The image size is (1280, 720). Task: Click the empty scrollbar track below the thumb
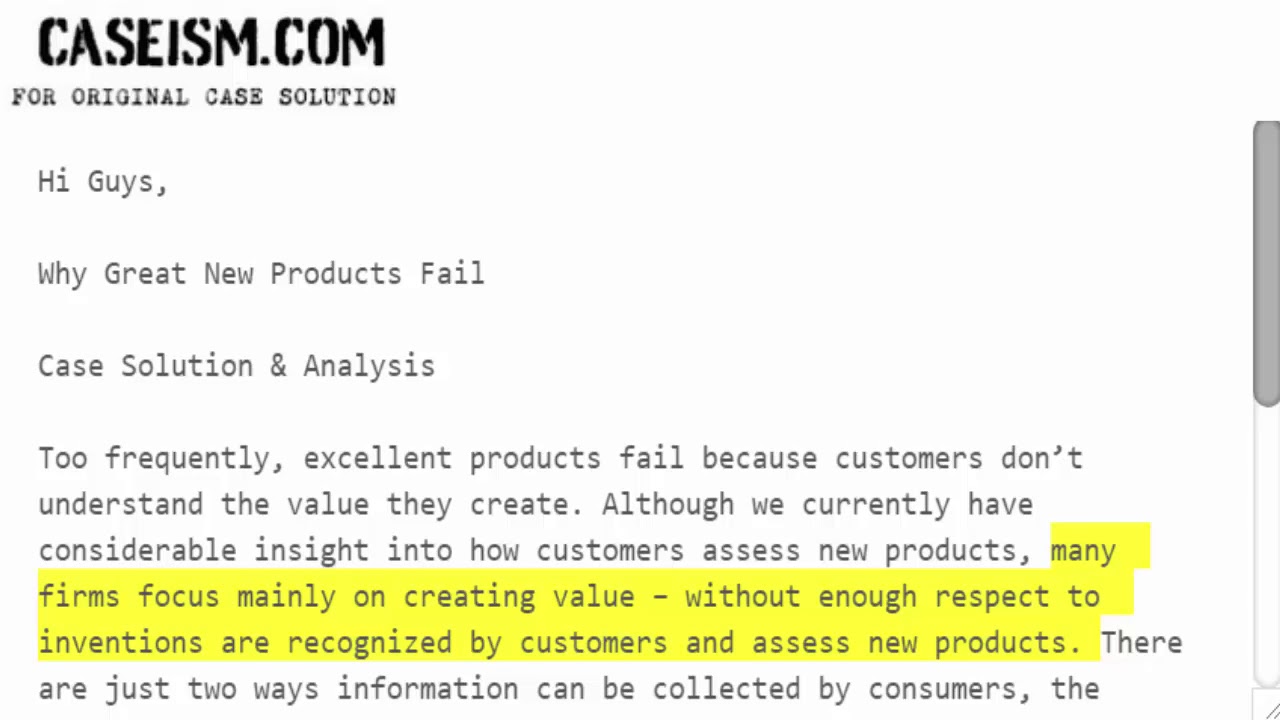click(1266, 540)
